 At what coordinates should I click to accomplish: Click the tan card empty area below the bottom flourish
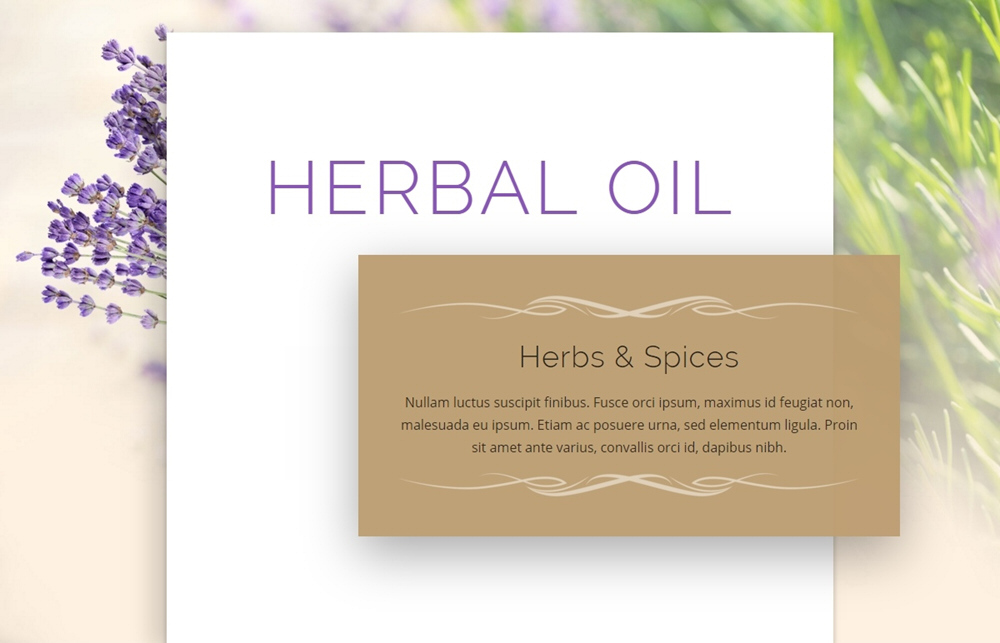[x=629, y=517]
